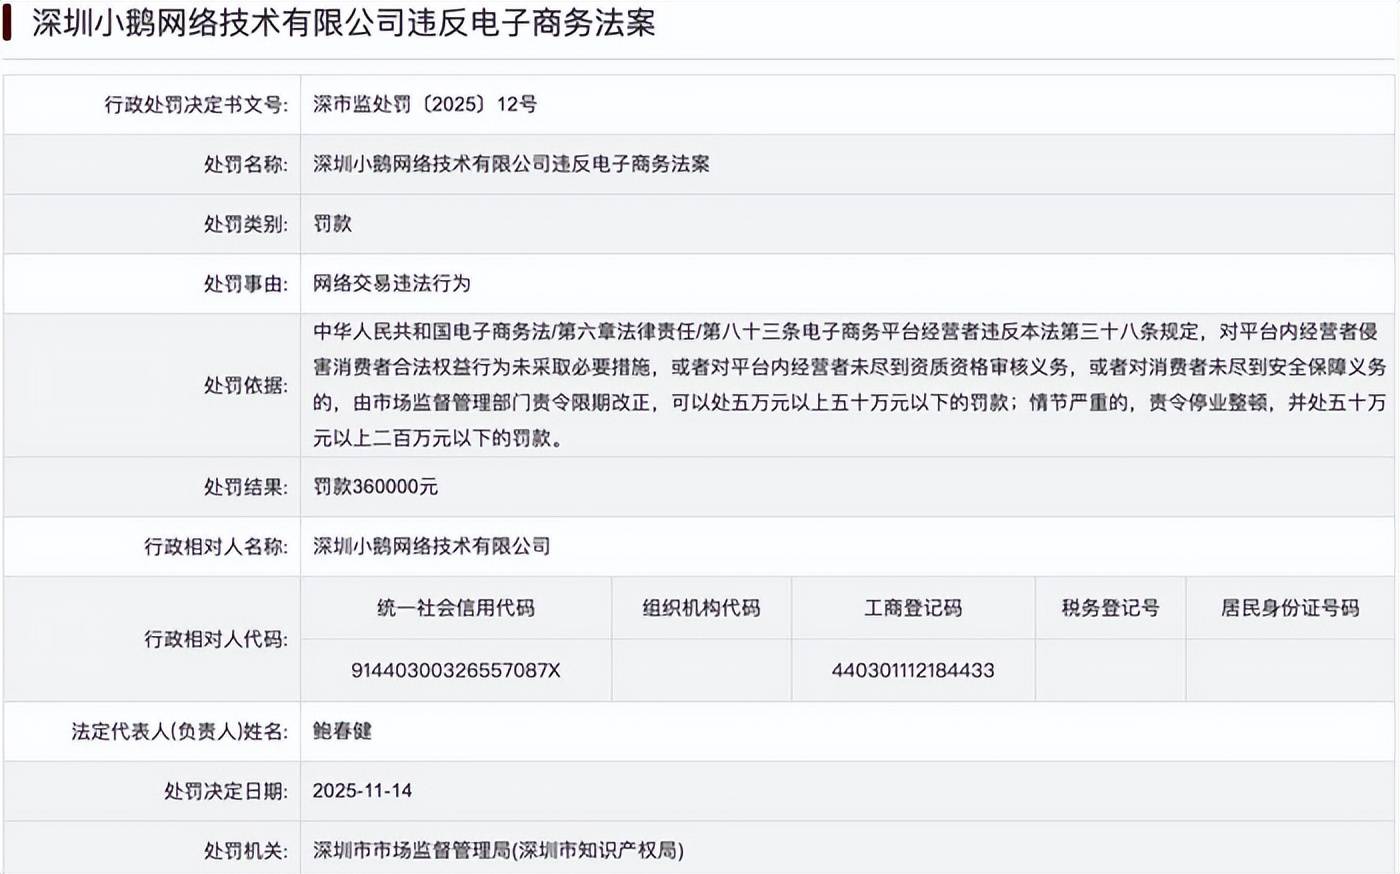Click the 工商登记码 column header

point(912,608)
